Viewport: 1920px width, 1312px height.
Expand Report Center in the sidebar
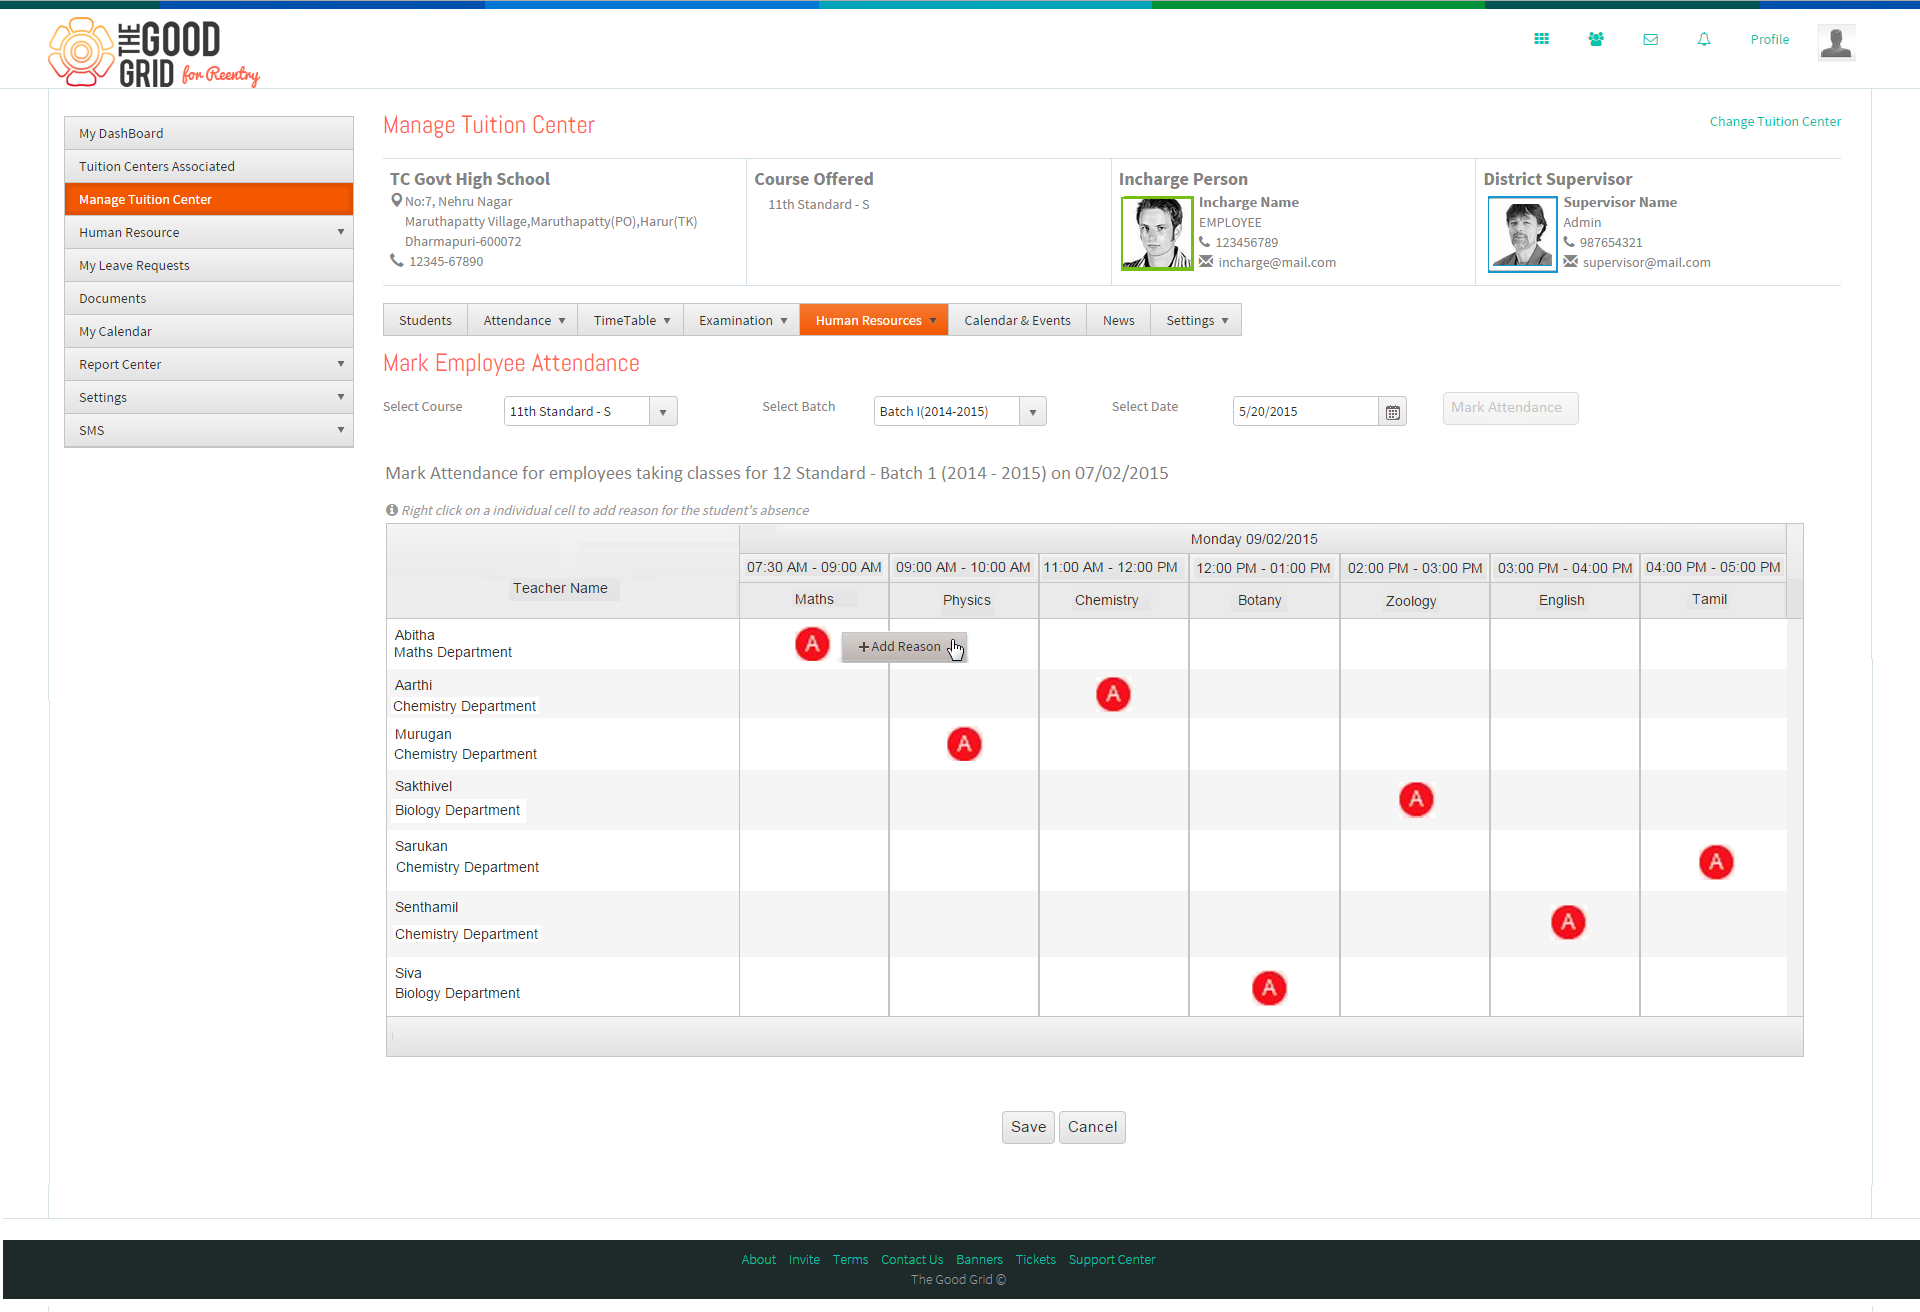click(209, 364)
